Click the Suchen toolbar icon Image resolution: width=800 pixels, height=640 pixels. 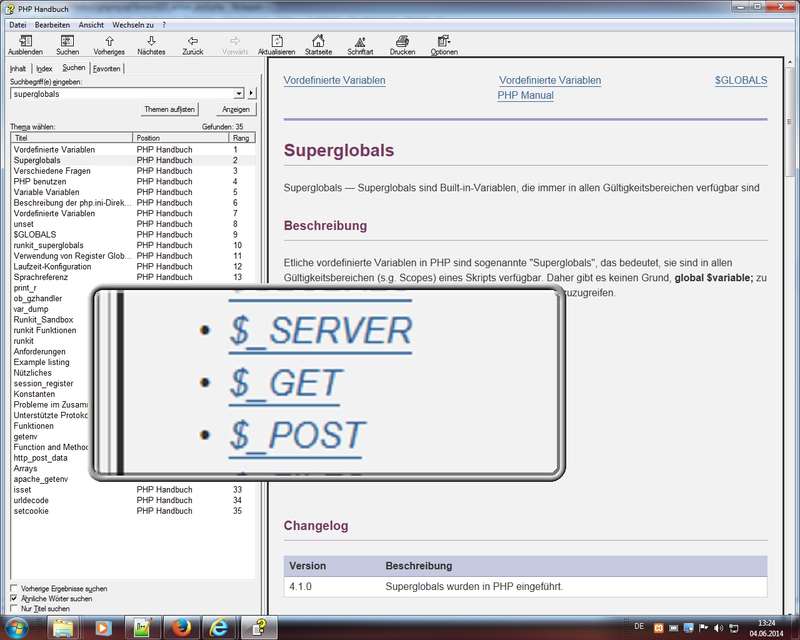[x=67, y=42]
